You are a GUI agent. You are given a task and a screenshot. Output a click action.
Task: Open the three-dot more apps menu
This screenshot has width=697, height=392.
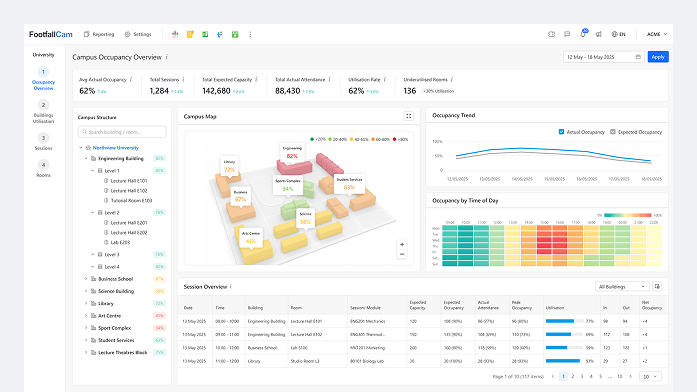point(250,34)
